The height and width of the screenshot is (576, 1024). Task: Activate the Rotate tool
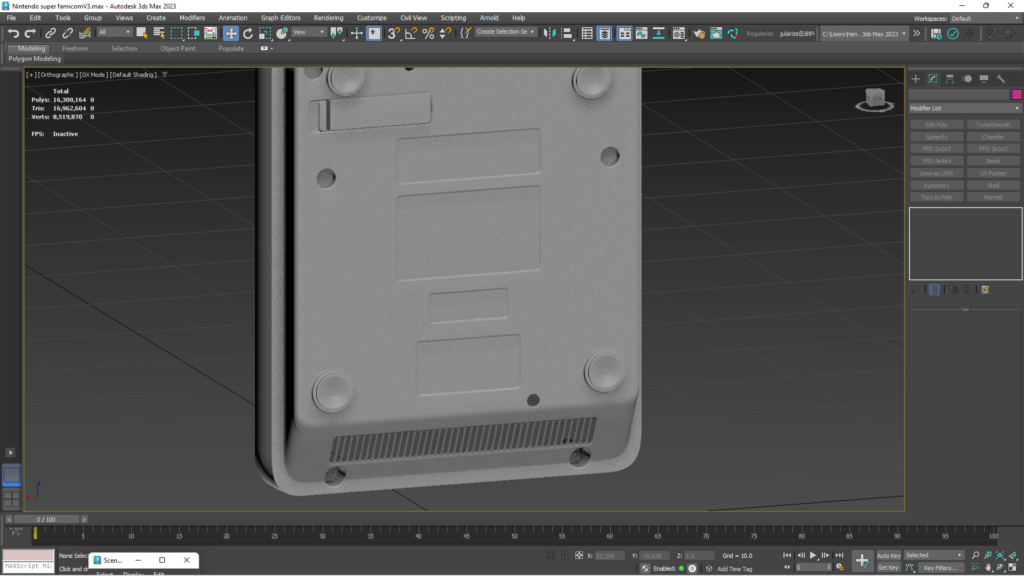[248, 33]
